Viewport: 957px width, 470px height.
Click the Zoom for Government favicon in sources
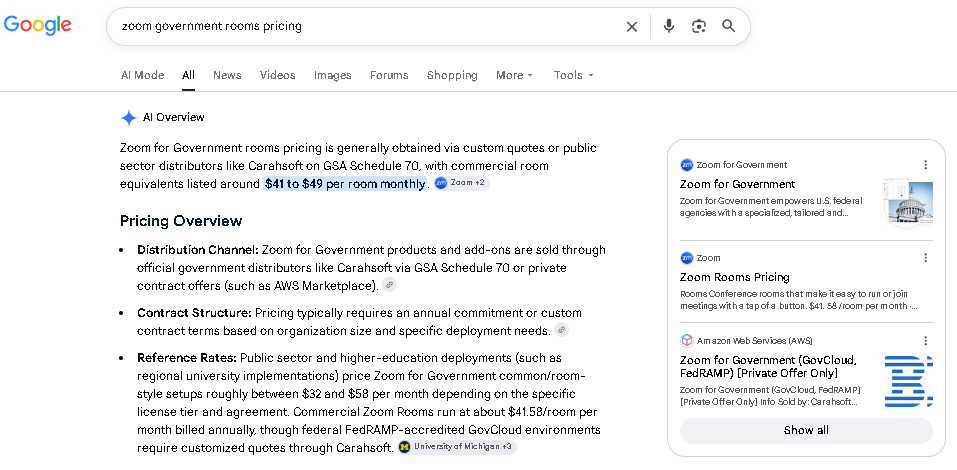point(687,165)
